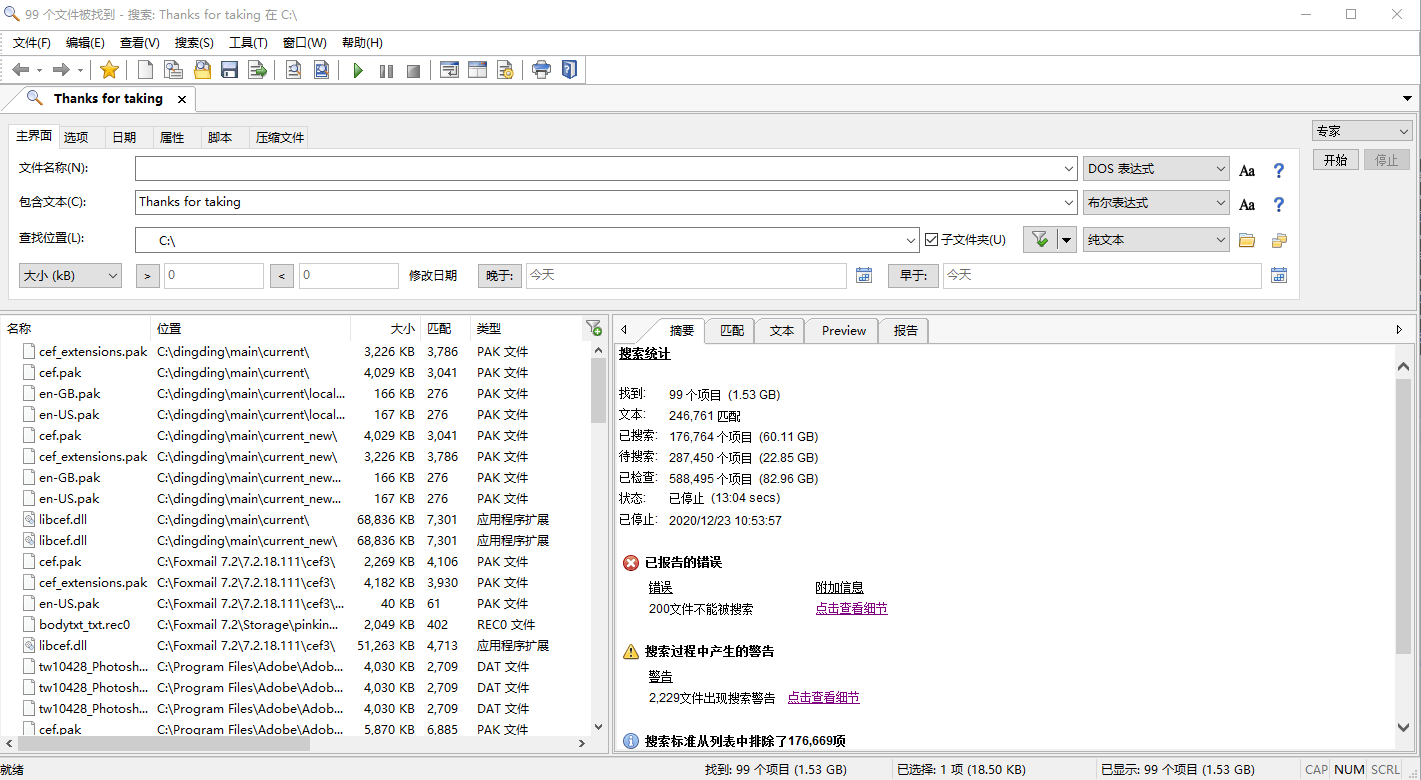Open the 搜索(S) menu

194,43
